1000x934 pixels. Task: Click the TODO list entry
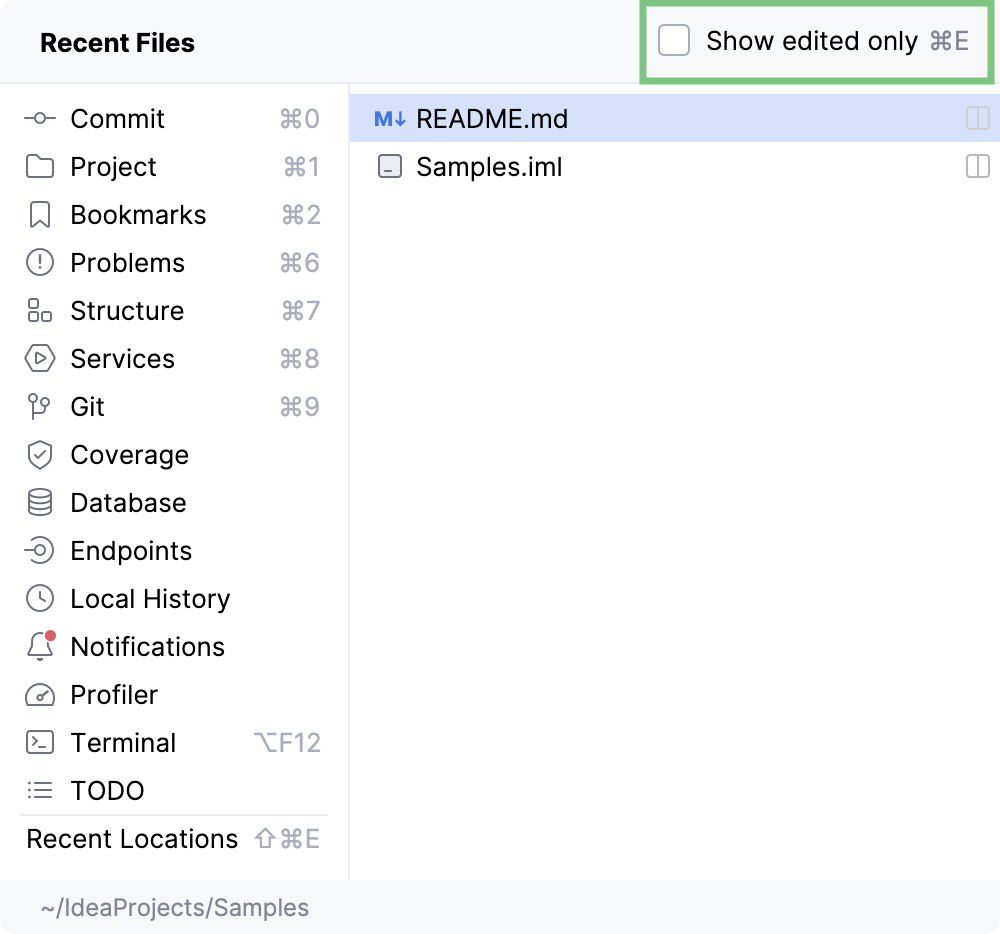point(107,791)
